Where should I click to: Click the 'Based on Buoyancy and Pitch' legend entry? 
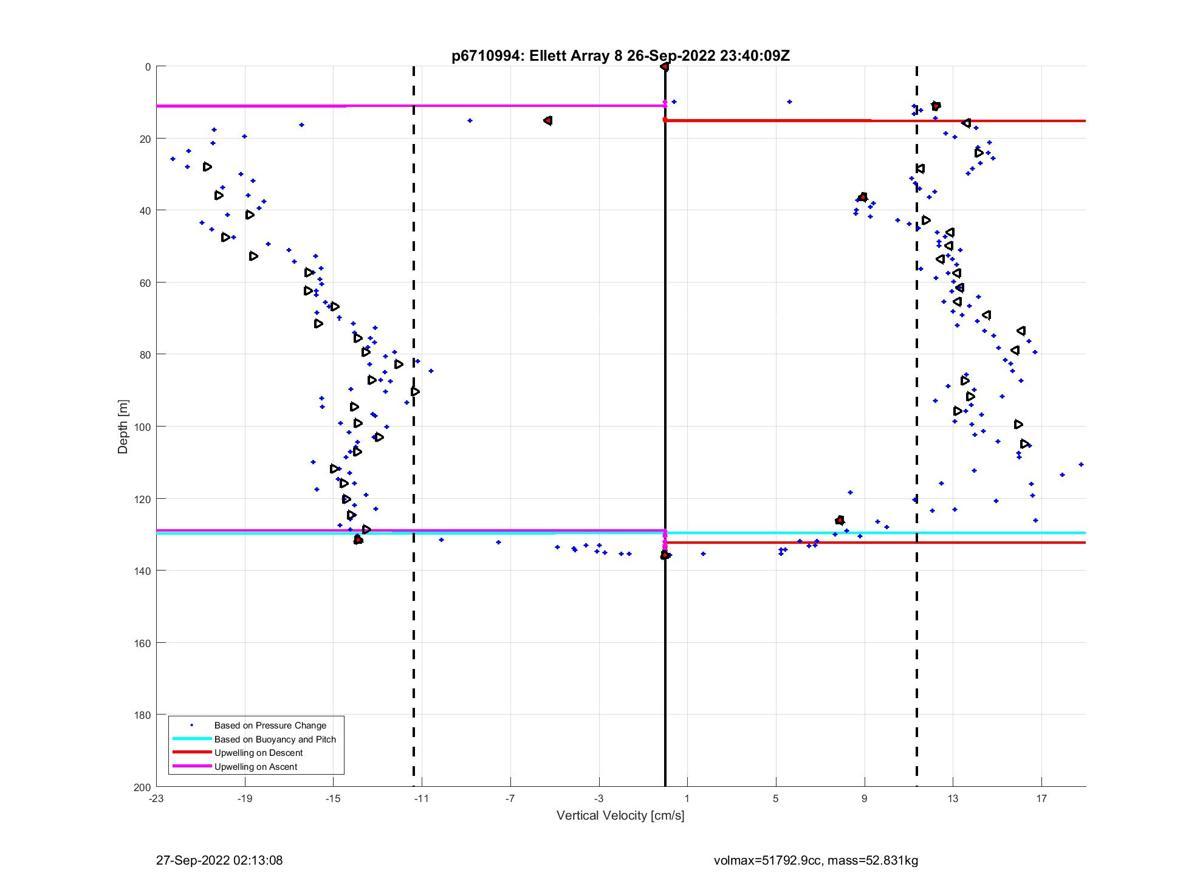pos(275,739)
